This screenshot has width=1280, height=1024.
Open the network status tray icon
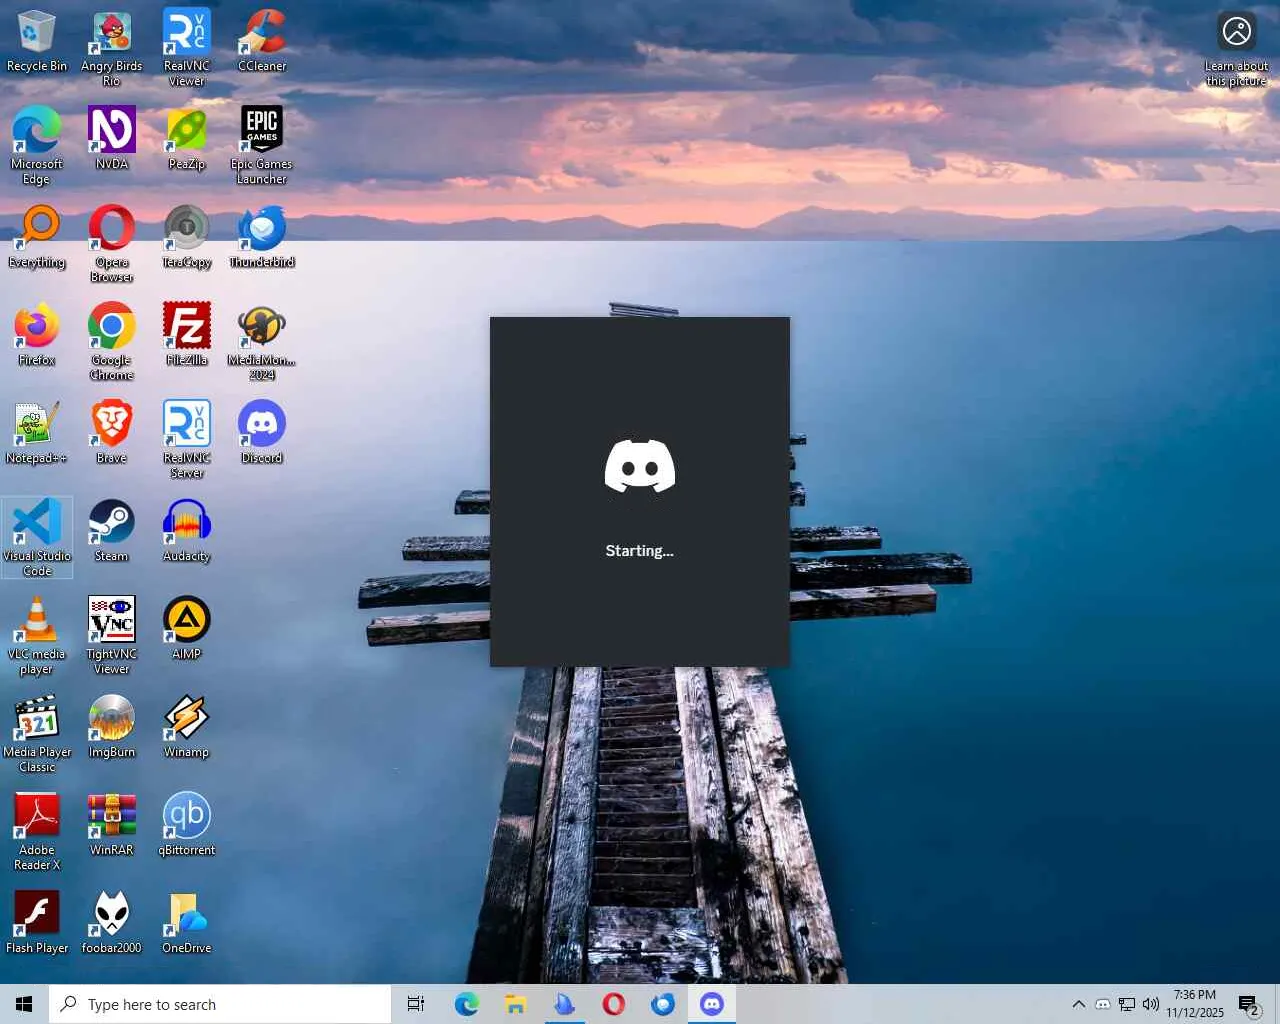point(1127,1004)
